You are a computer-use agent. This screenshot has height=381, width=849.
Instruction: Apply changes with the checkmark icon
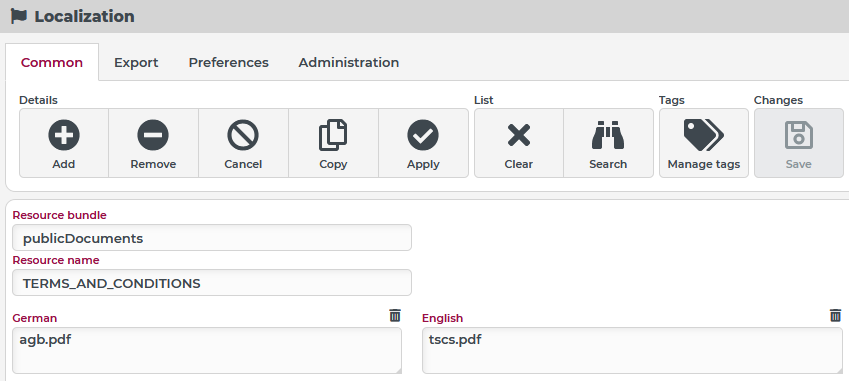coord(423,135)
